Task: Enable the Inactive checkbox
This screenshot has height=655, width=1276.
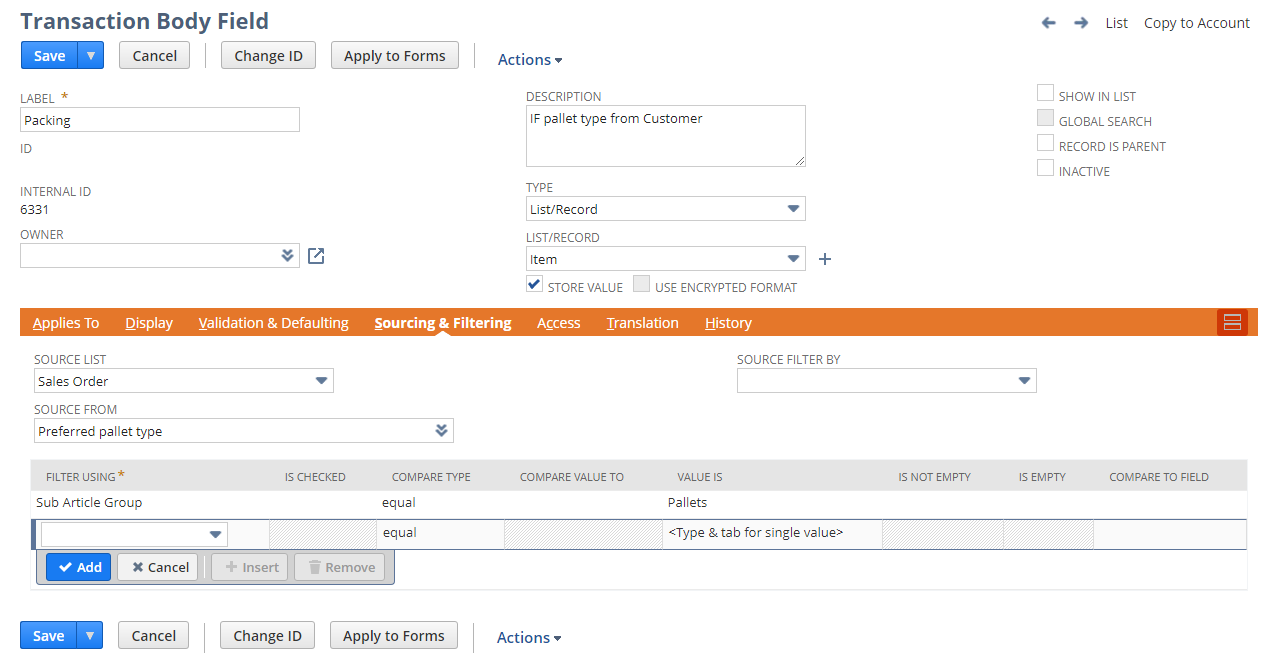Action: pyautogui.click(x=1045, y=169)
